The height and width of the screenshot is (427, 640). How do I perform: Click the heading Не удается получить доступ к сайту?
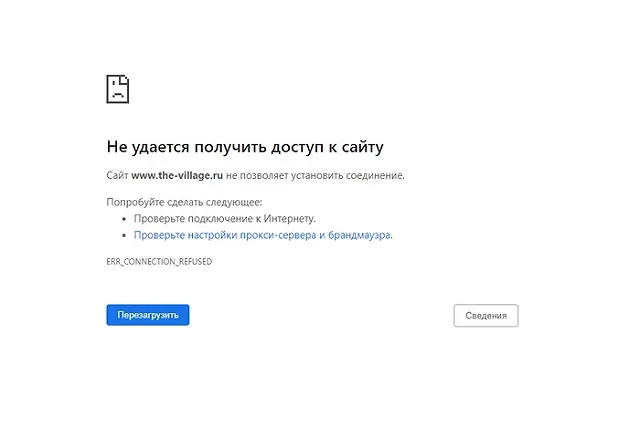tap(245, 147)
